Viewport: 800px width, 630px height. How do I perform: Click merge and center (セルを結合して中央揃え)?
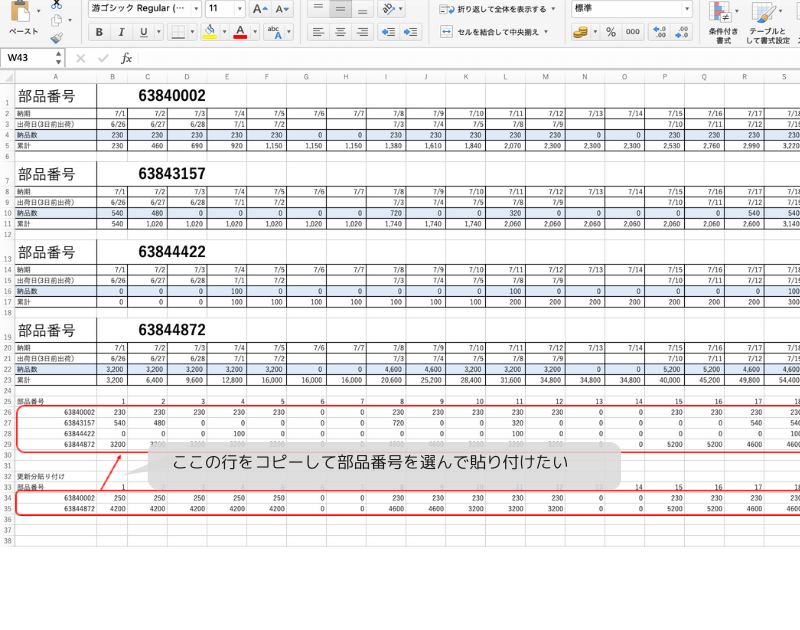498,32
